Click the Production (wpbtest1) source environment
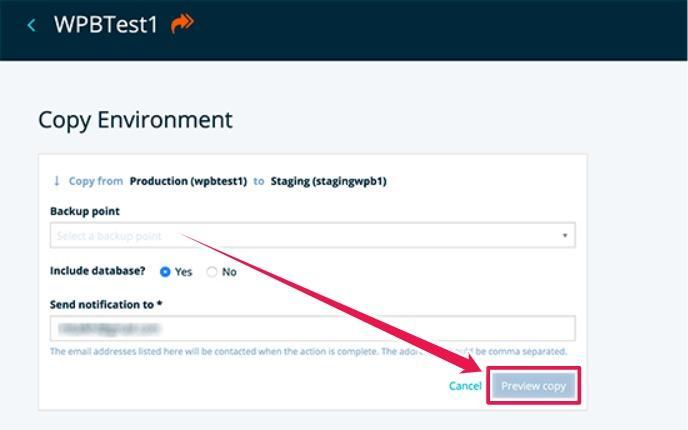The width and height of the screenshot is (688, 430). pos(188,181)
